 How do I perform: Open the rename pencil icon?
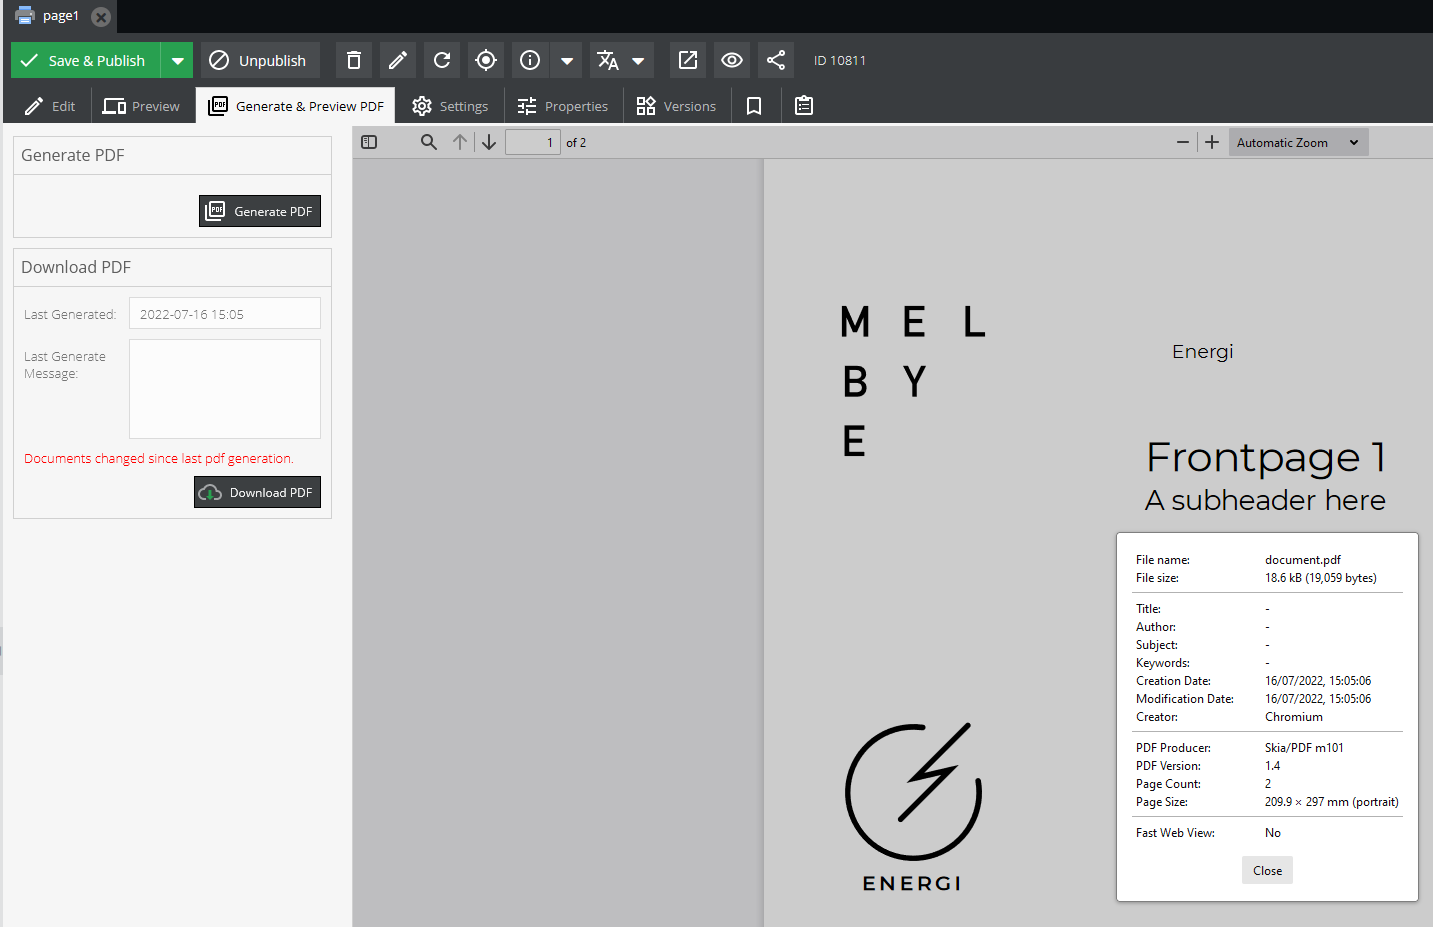[x=397, y=60]
